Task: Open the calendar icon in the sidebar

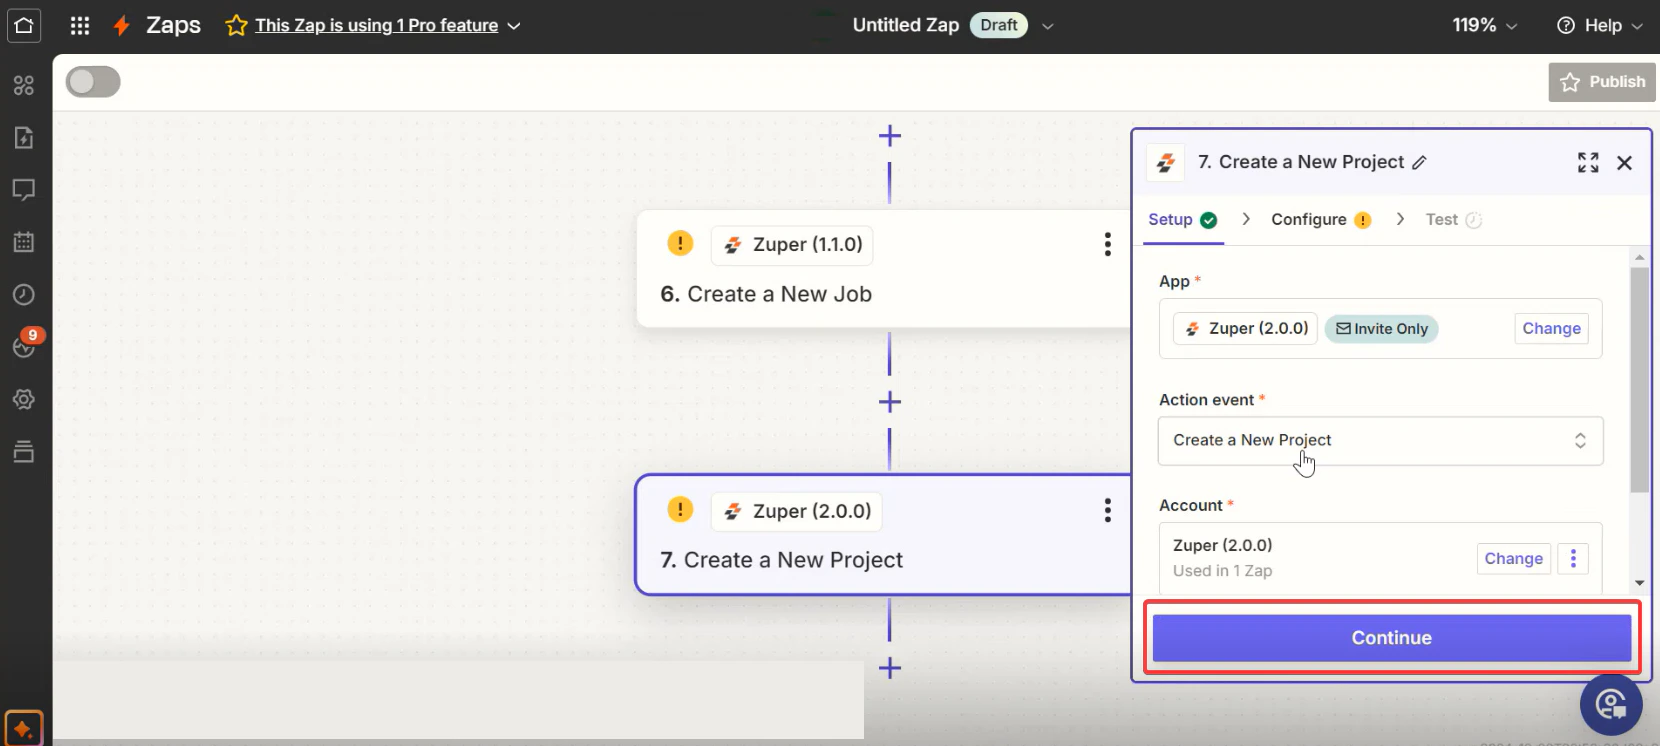Action: point(24,241)
